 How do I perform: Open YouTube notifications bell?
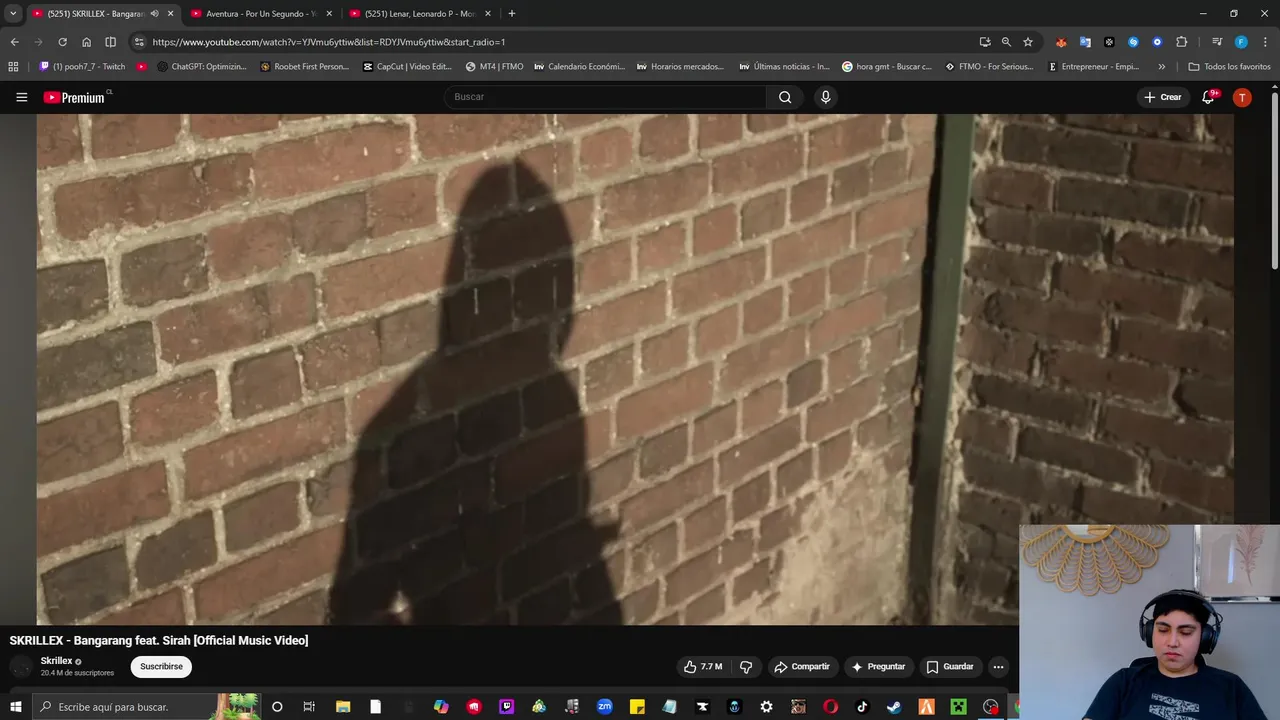pyautogui.click(x=1209, y=97)
